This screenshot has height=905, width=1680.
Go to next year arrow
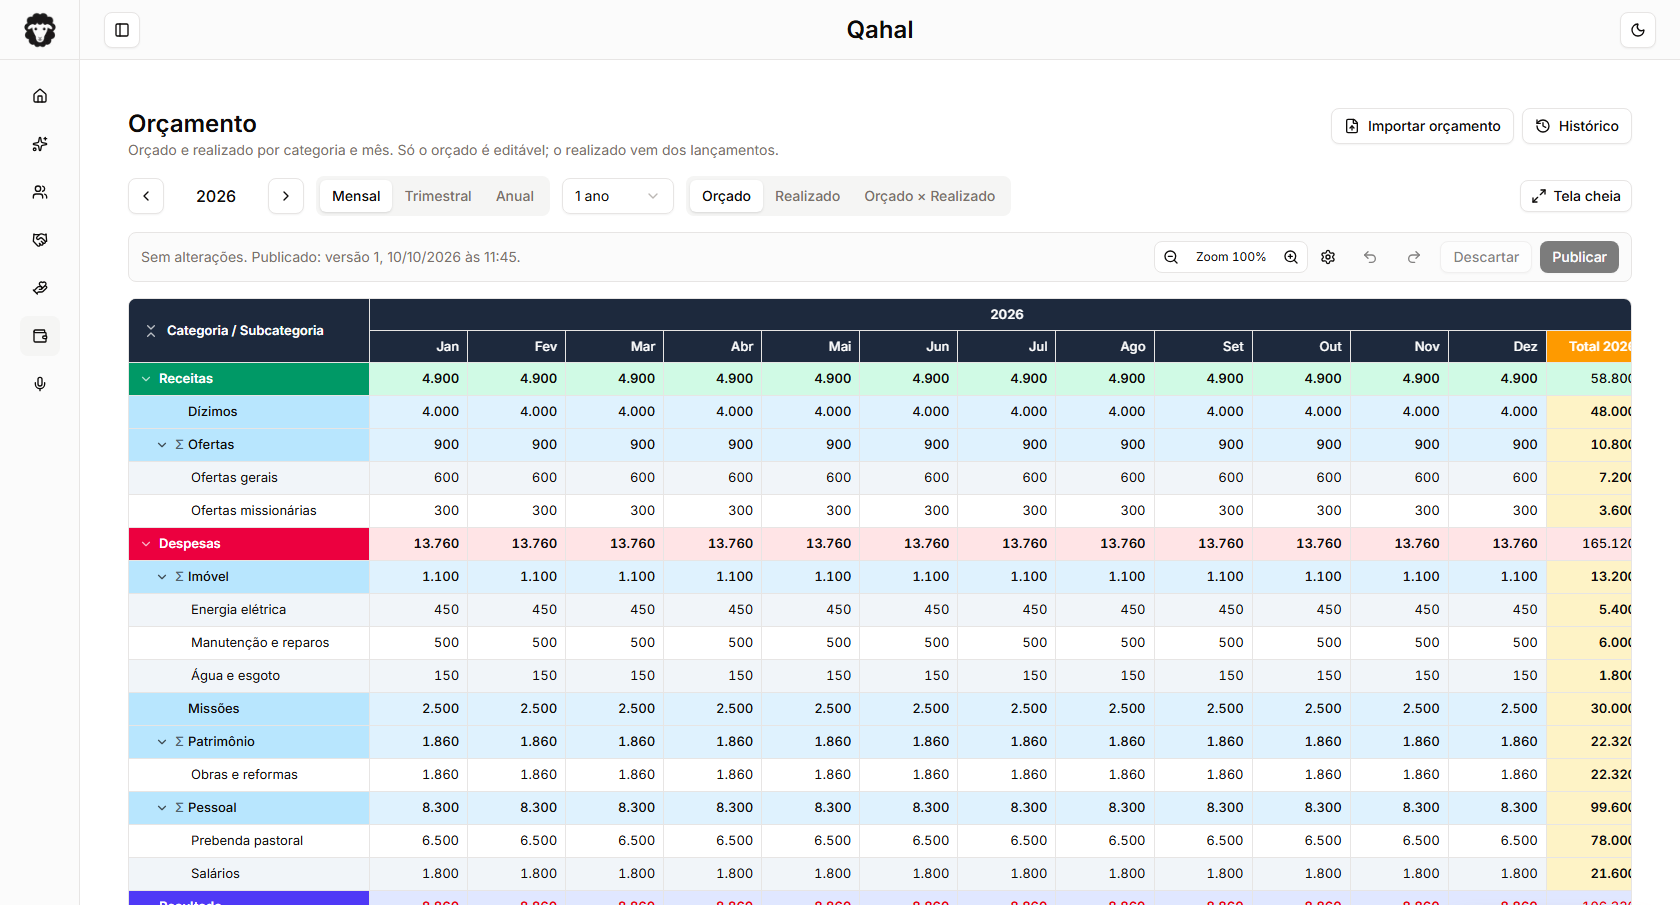(x=286, y=196)
